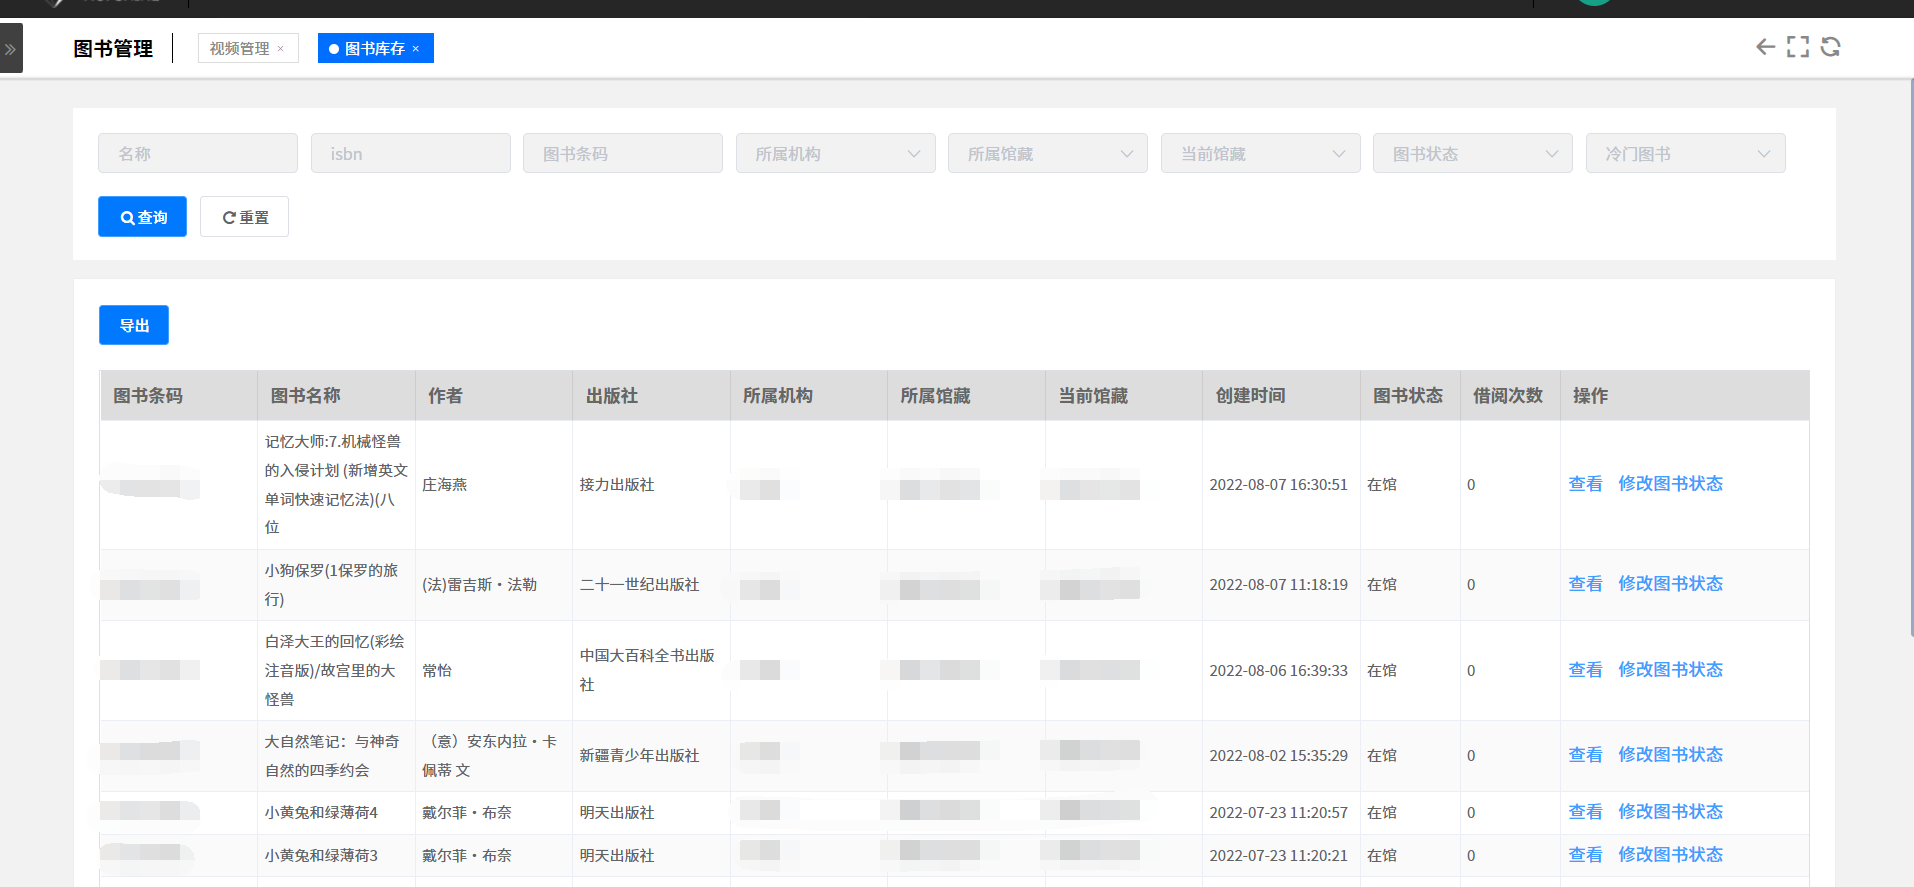Open the 所属机构 dropdown
Screen dimensions: 1914x887
click(x=835, y=154)
